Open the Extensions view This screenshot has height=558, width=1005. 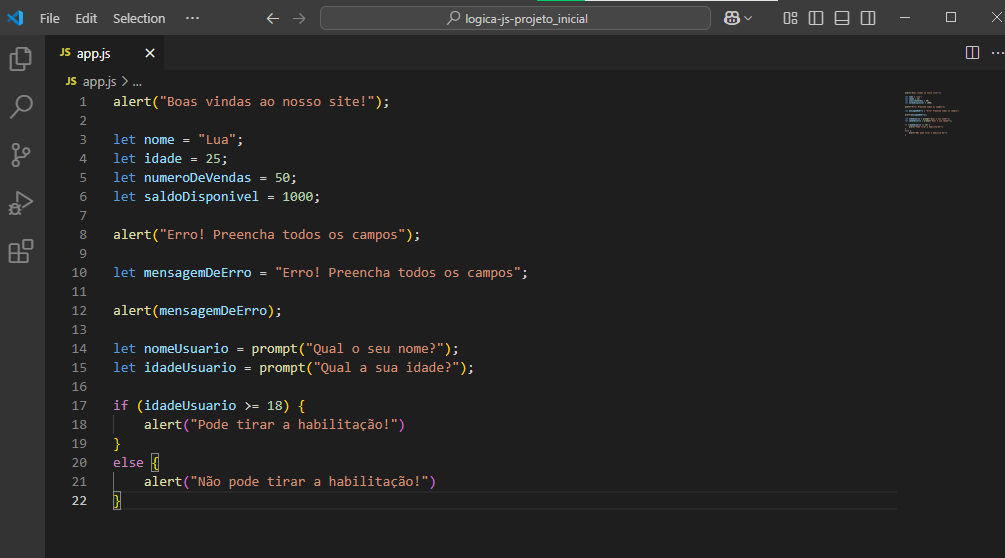point(21,251)
